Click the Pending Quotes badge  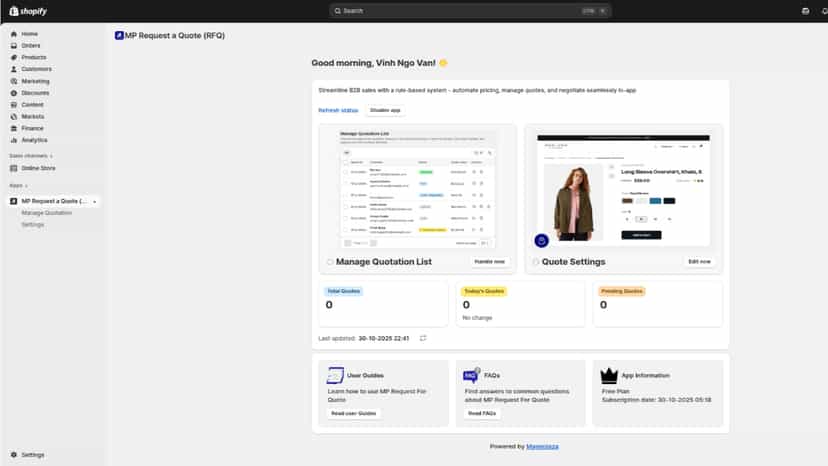[622, 291]
